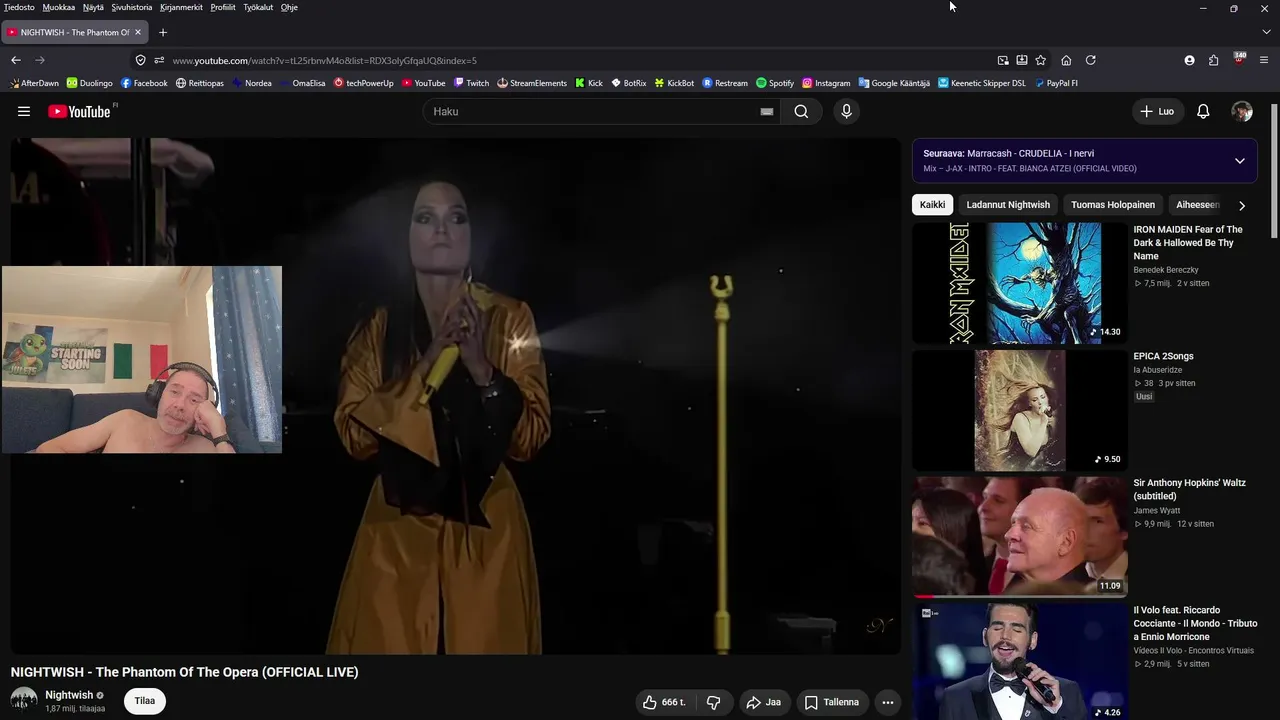Show more filter chips with the arrow
The image size is (1280, 720).
coord(1242,205)
